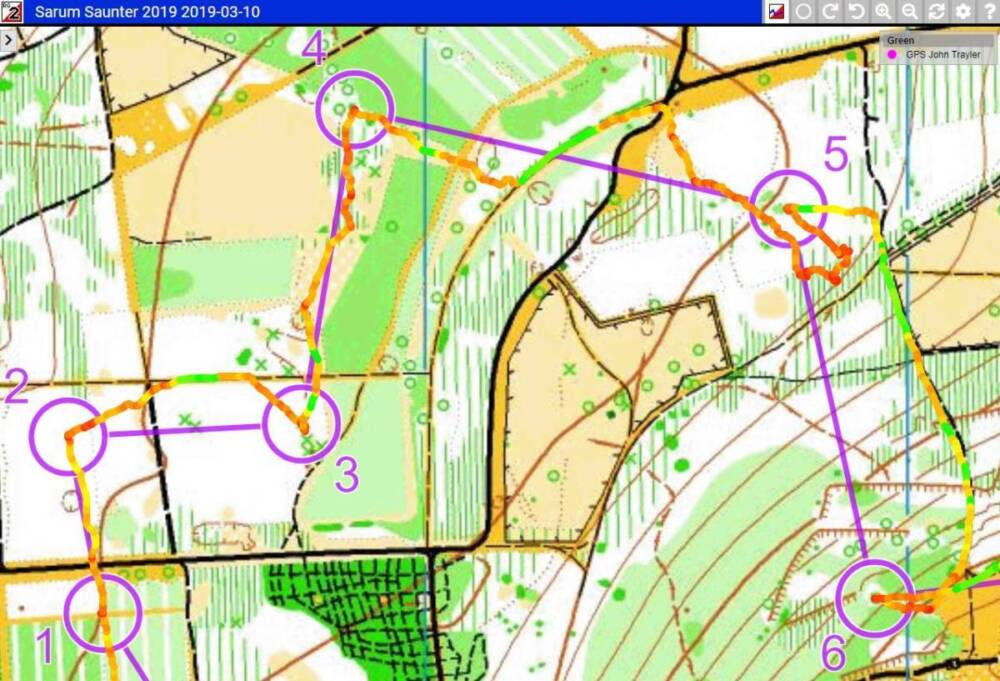Click control circle 5 on the map
This screenshot has width=1000, height=681.
pyautogui.click(x=788, y=208)
